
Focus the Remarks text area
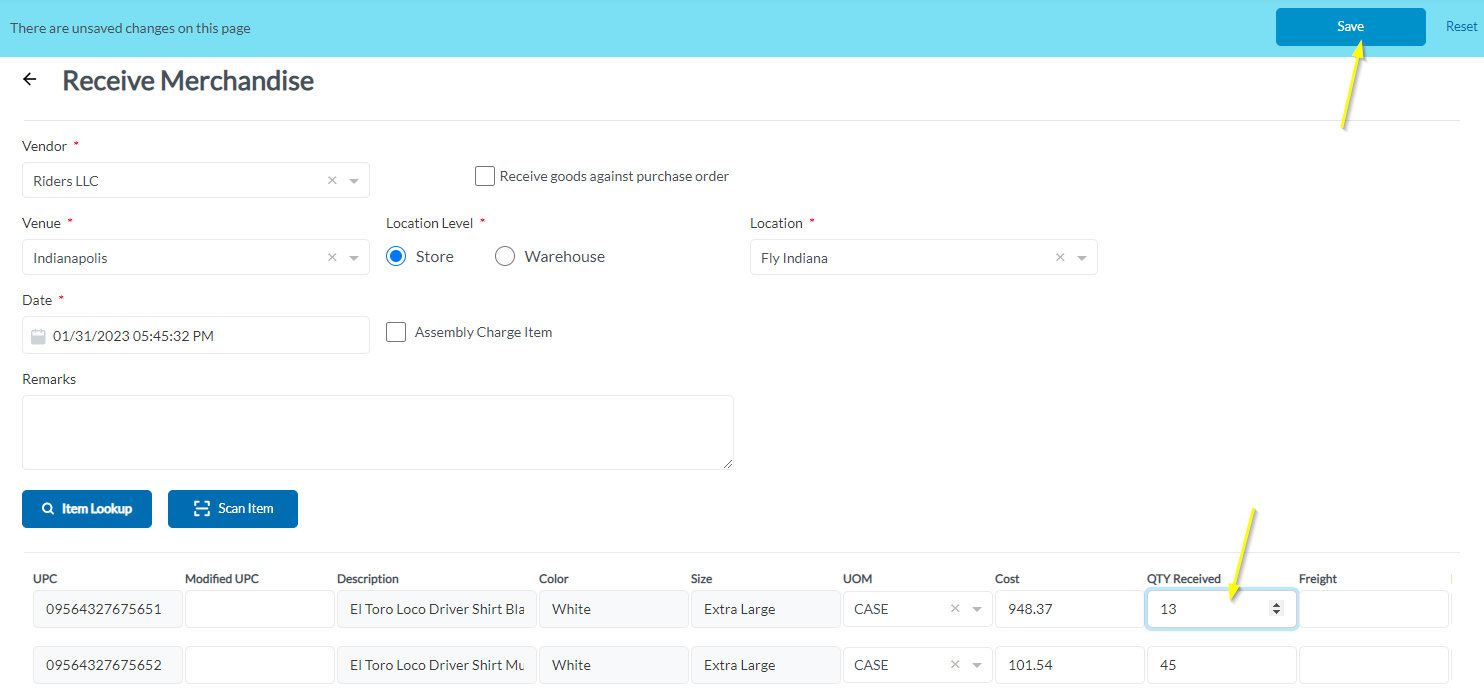coord(378,432)
